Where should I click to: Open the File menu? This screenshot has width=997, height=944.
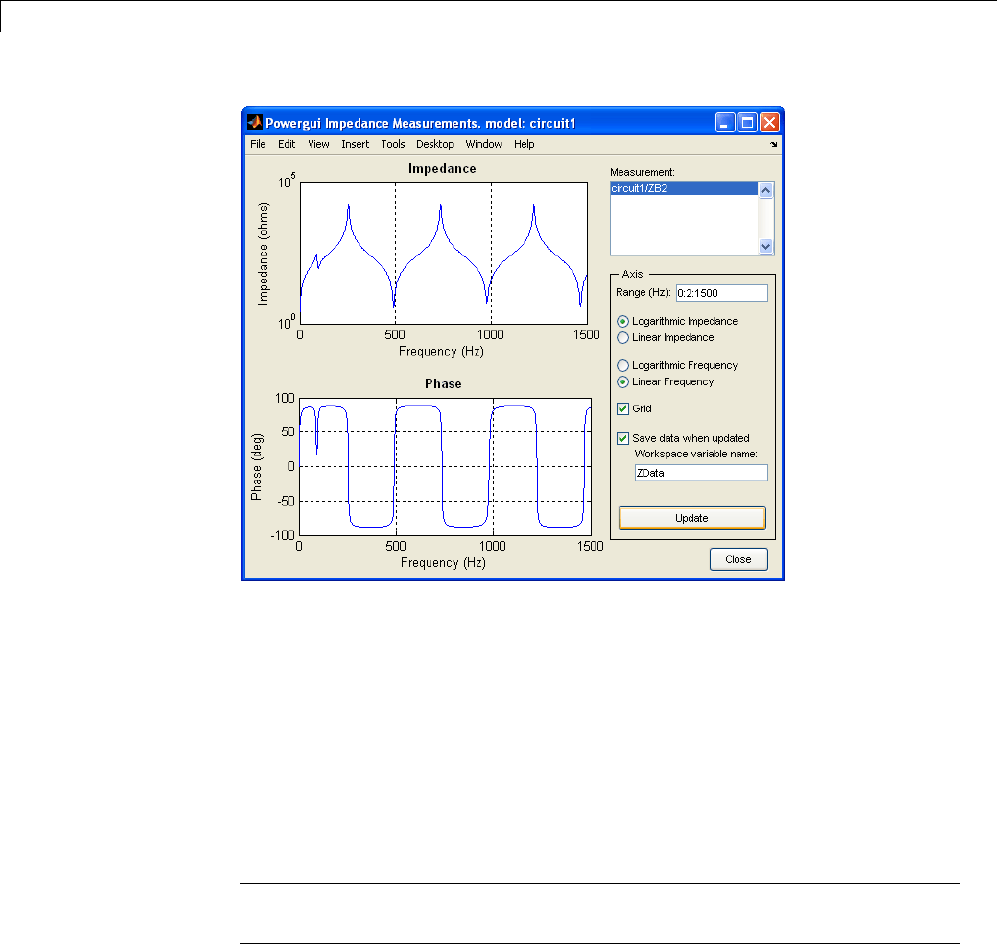click(x=258, y=144)
